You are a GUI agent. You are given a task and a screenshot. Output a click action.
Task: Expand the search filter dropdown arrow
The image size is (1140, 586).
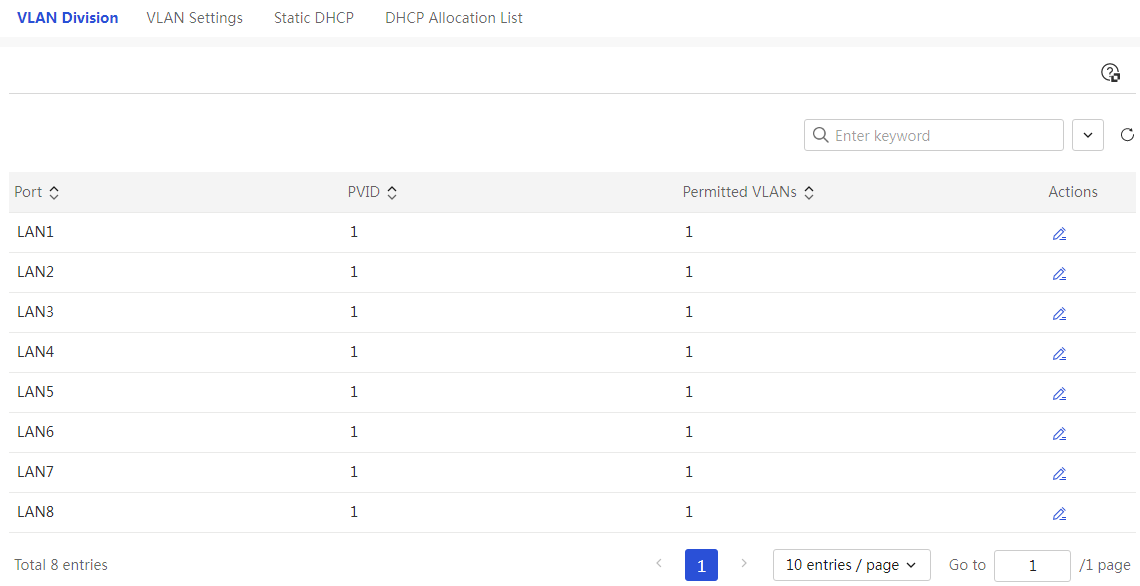[1088, 135]
